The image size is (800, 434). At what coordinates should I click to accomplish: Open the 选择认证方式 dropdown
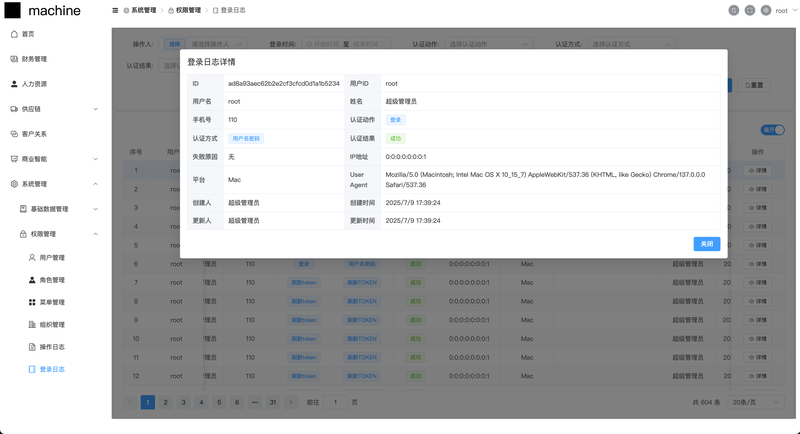tap(632, 44)
